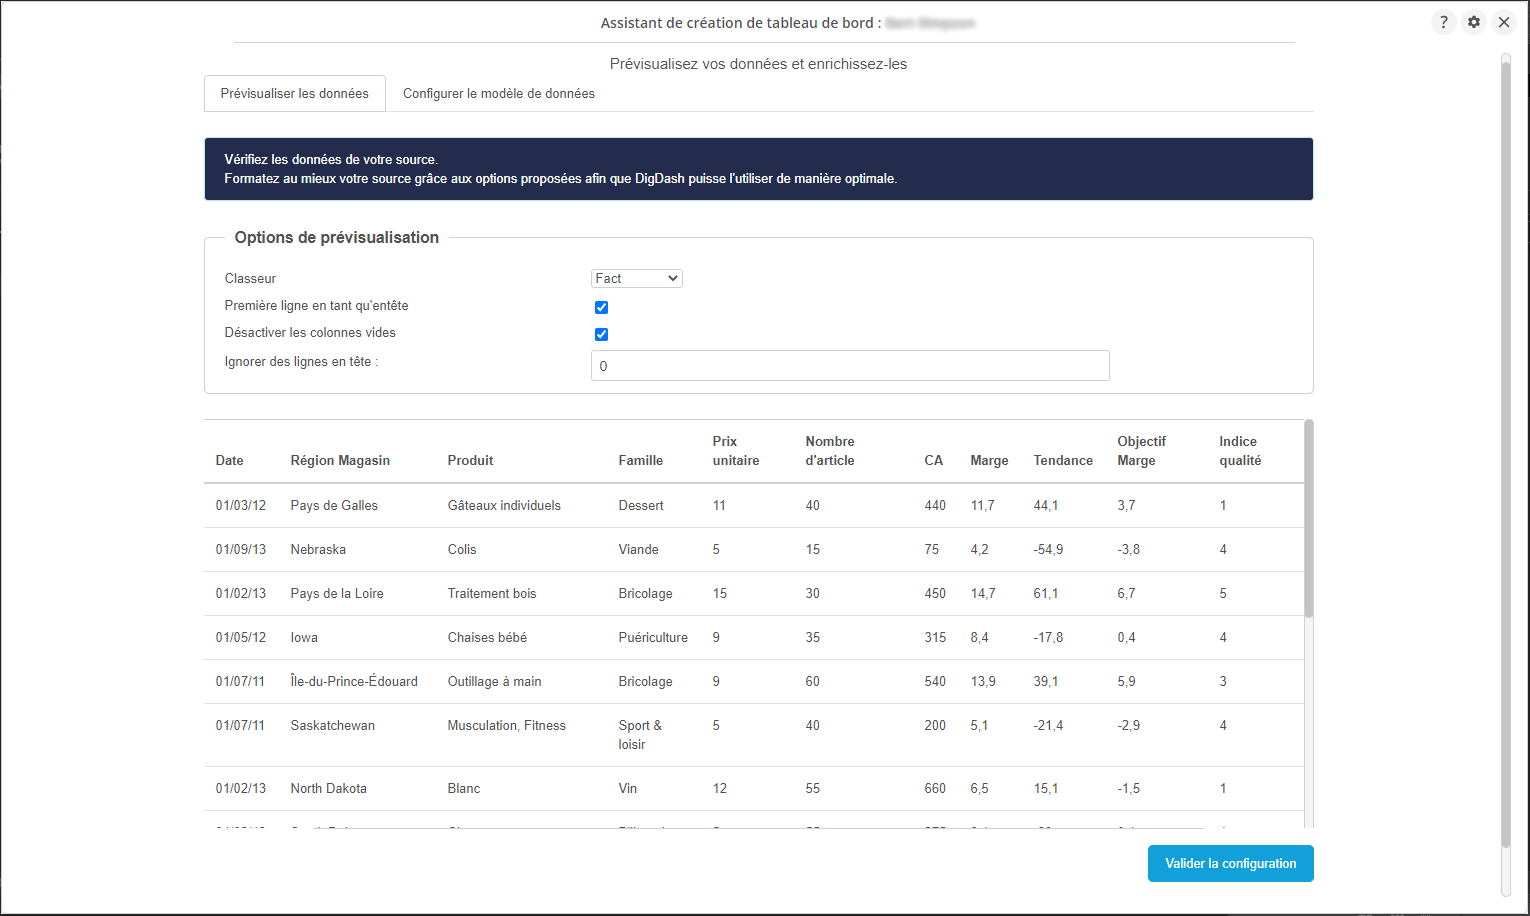Select date cell '01/05/12'
Screen dimensions: 1530x916
241,637
